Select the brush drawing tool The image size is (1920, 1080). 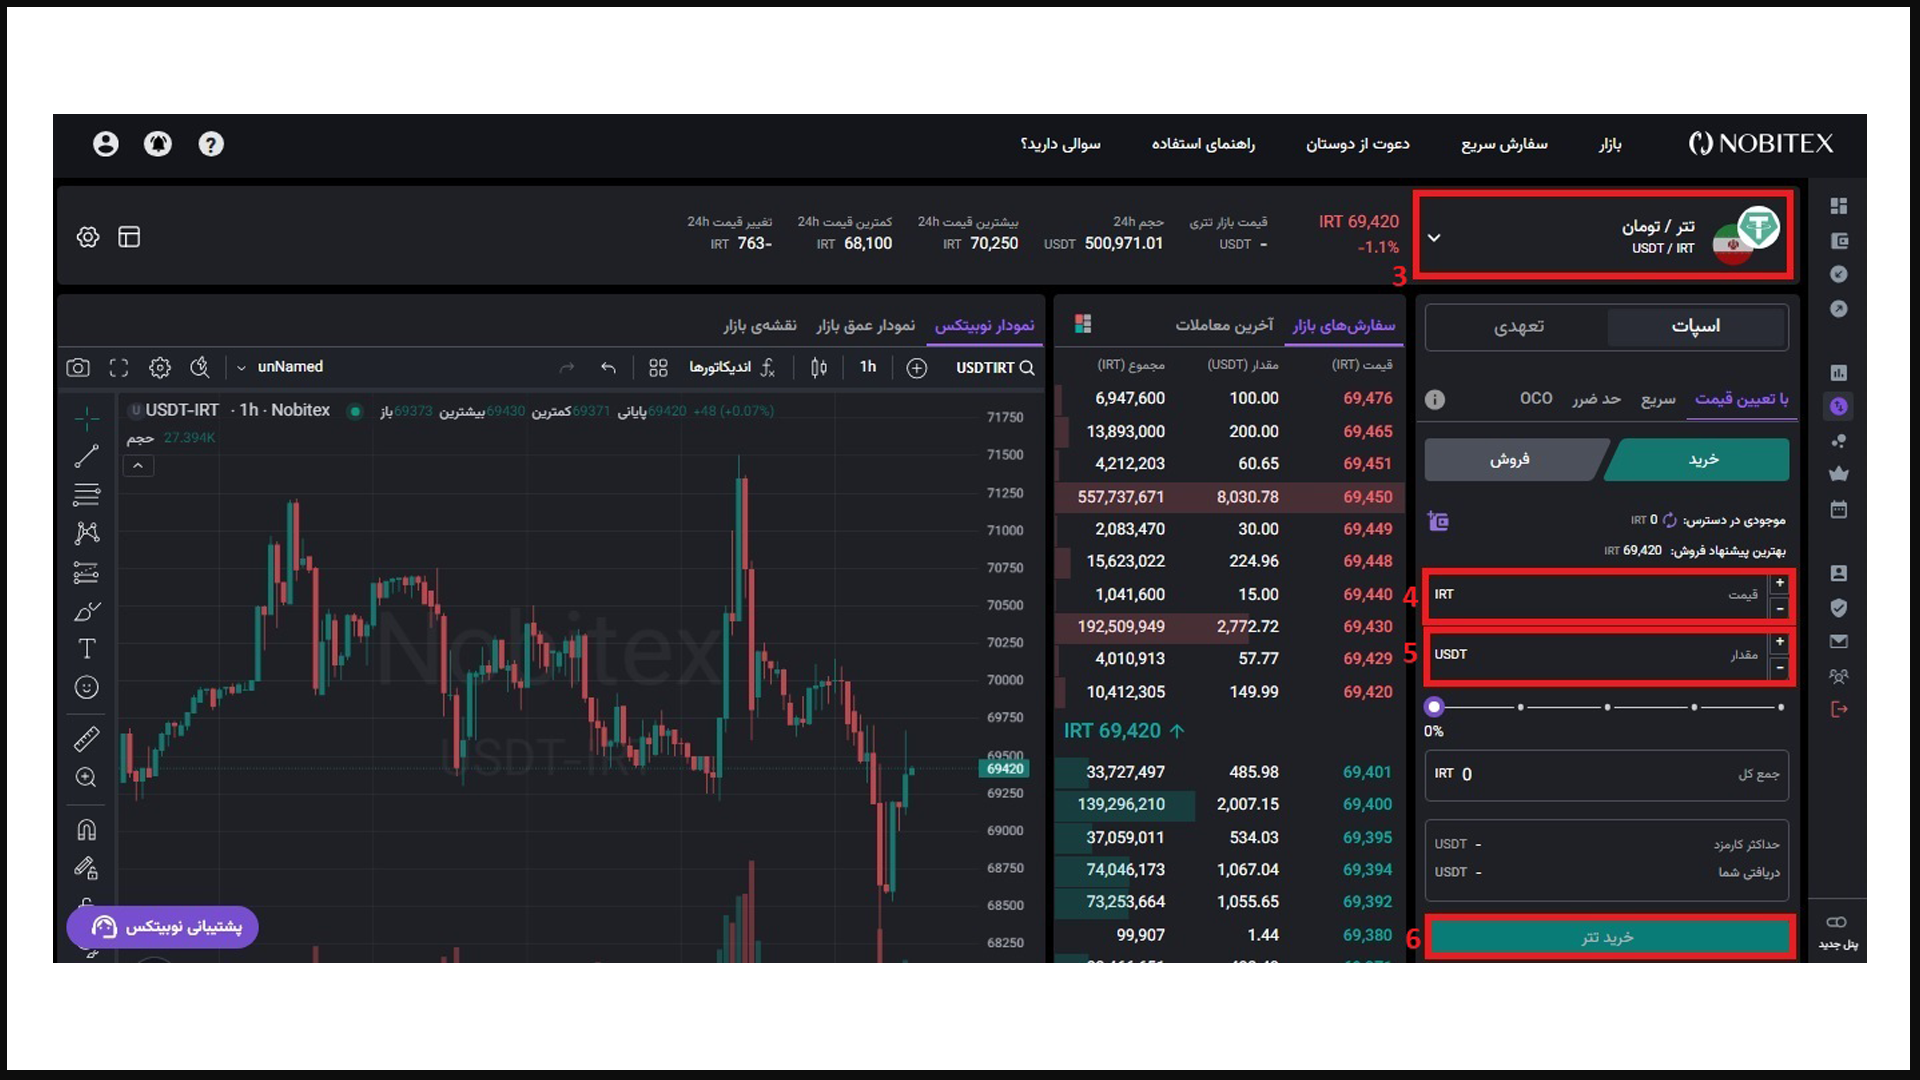(x=87, y=611)
